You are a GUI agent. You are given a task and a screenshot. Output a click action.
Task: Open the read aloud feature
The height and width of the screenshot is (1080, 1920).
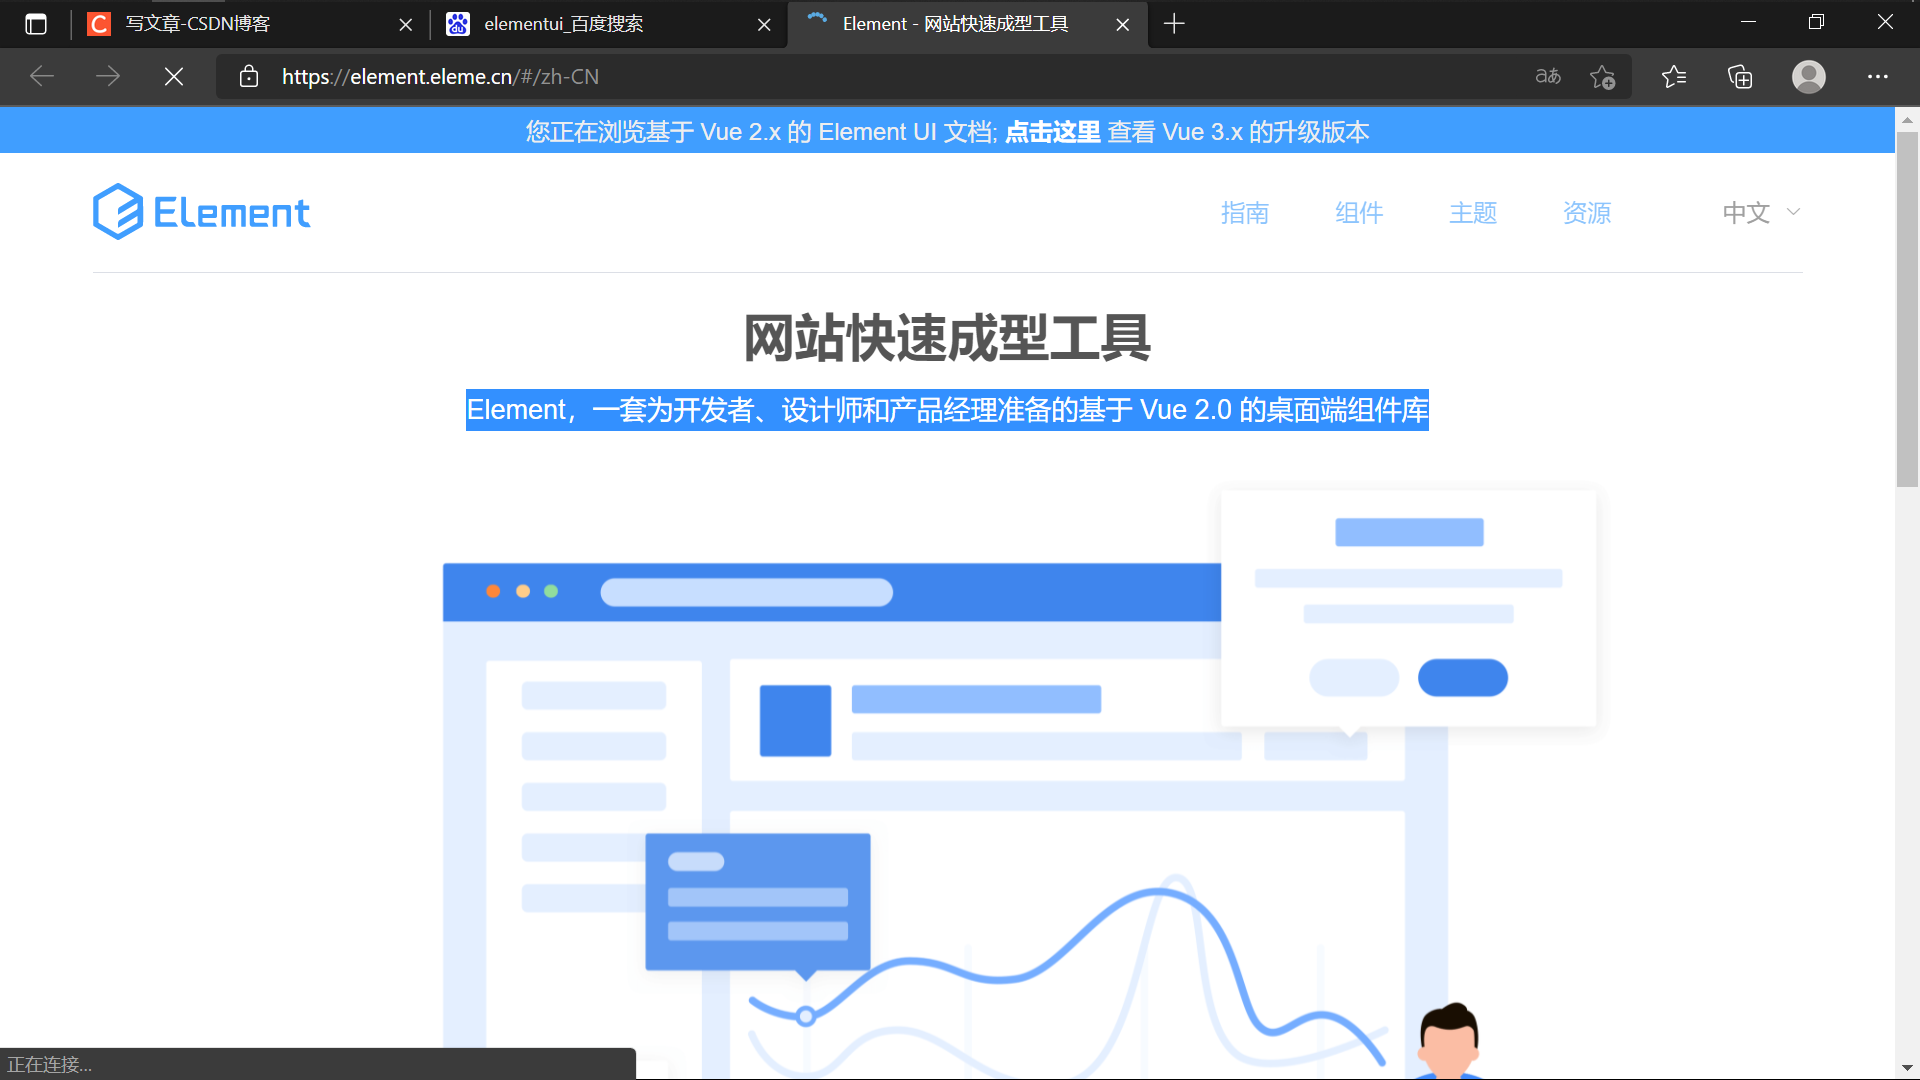1547,76
